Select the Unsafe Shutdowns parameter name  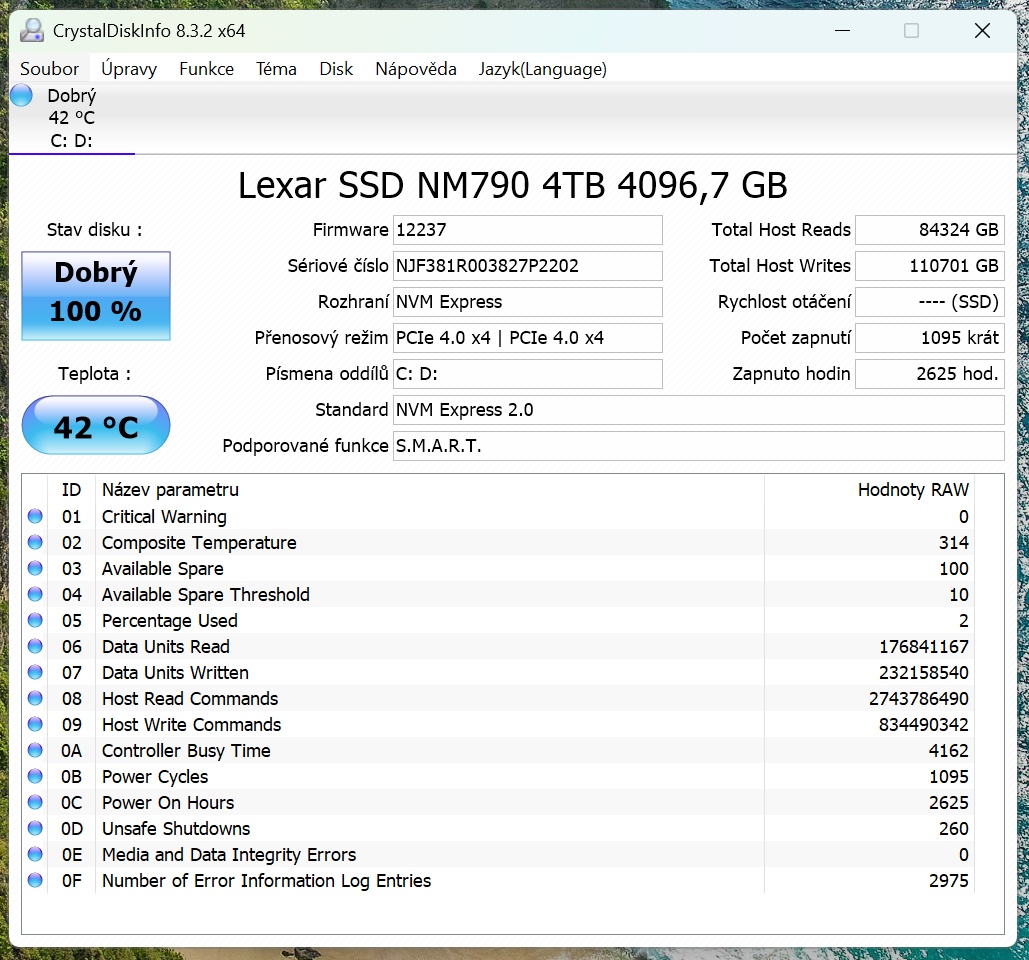pos(176,829)
